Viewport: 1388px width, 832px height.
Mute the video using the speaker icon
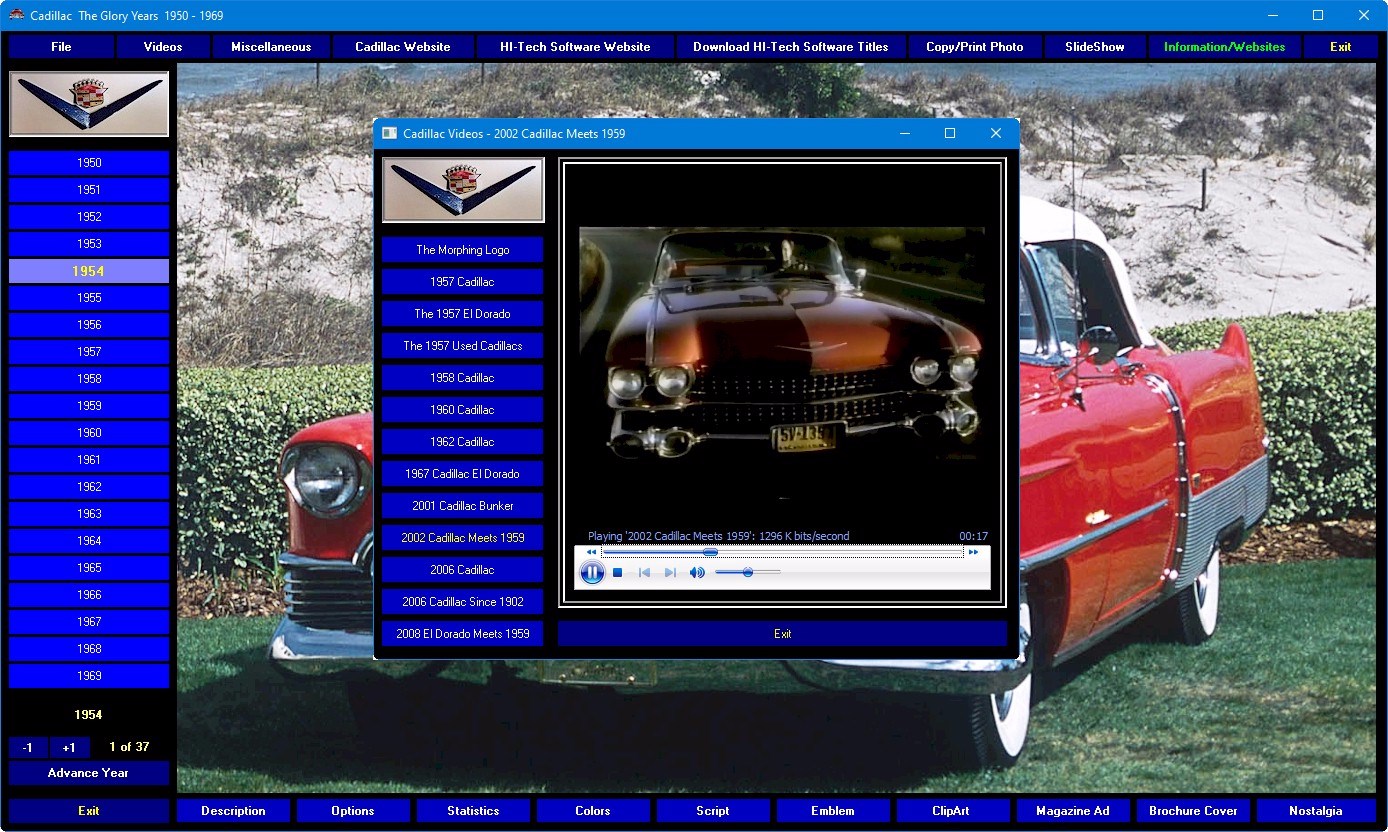[697, 573]
